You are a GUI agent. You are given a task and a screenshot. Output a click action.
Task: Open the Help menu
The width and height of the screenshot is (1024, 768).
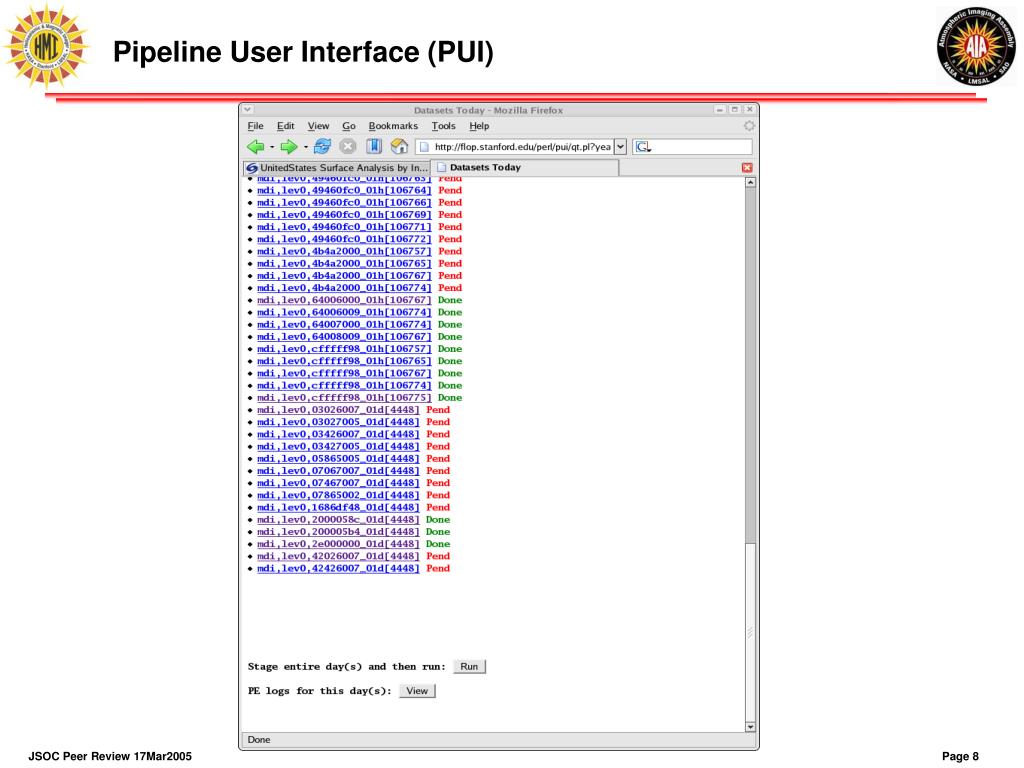(479, 126)
